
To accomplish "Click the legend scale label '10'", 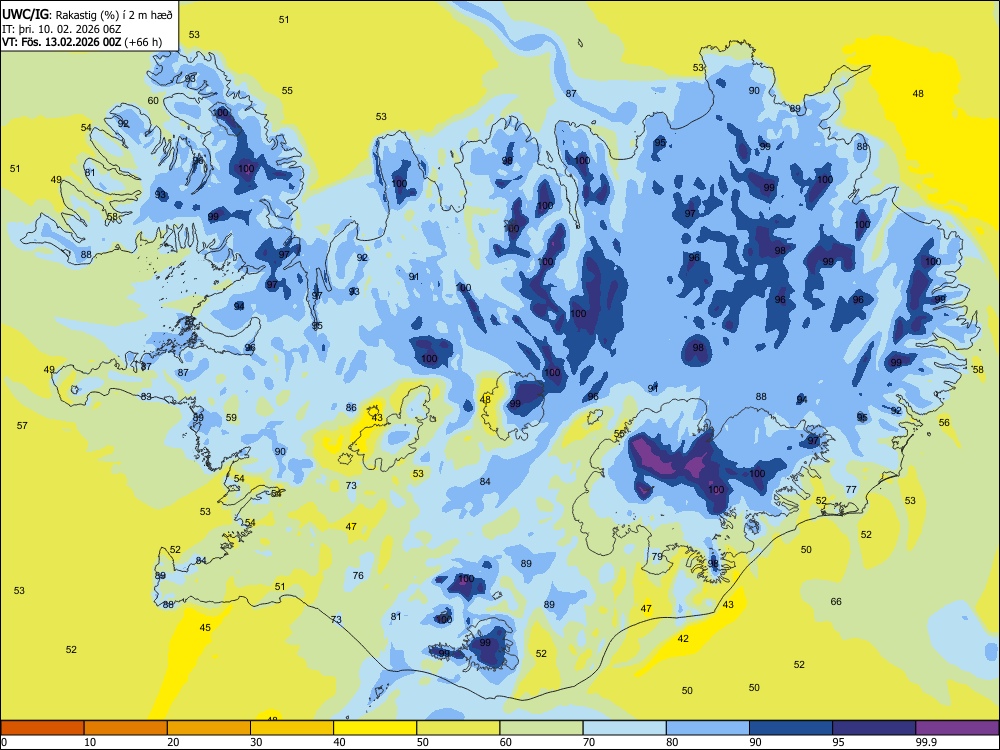I will coord(90,742).
